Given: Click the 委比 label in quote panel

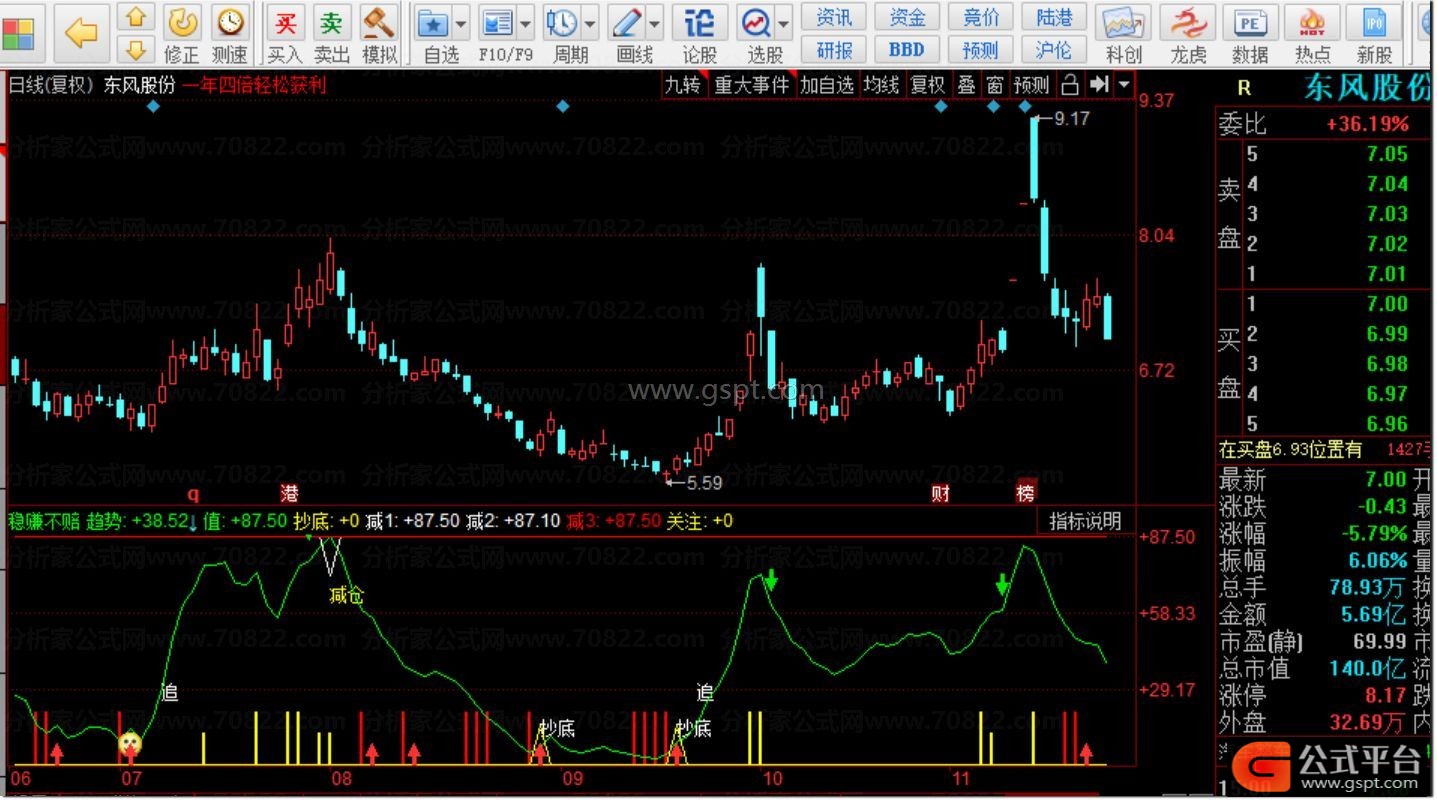Looking at the screenshot, I should coord(1242,124).
